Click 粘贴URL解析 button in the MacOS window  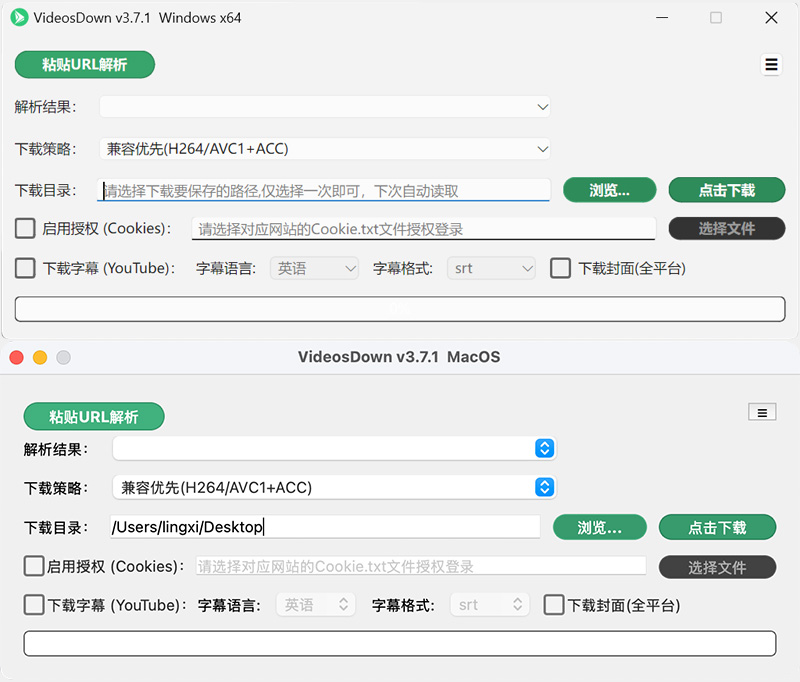click(x=94, y=417)
